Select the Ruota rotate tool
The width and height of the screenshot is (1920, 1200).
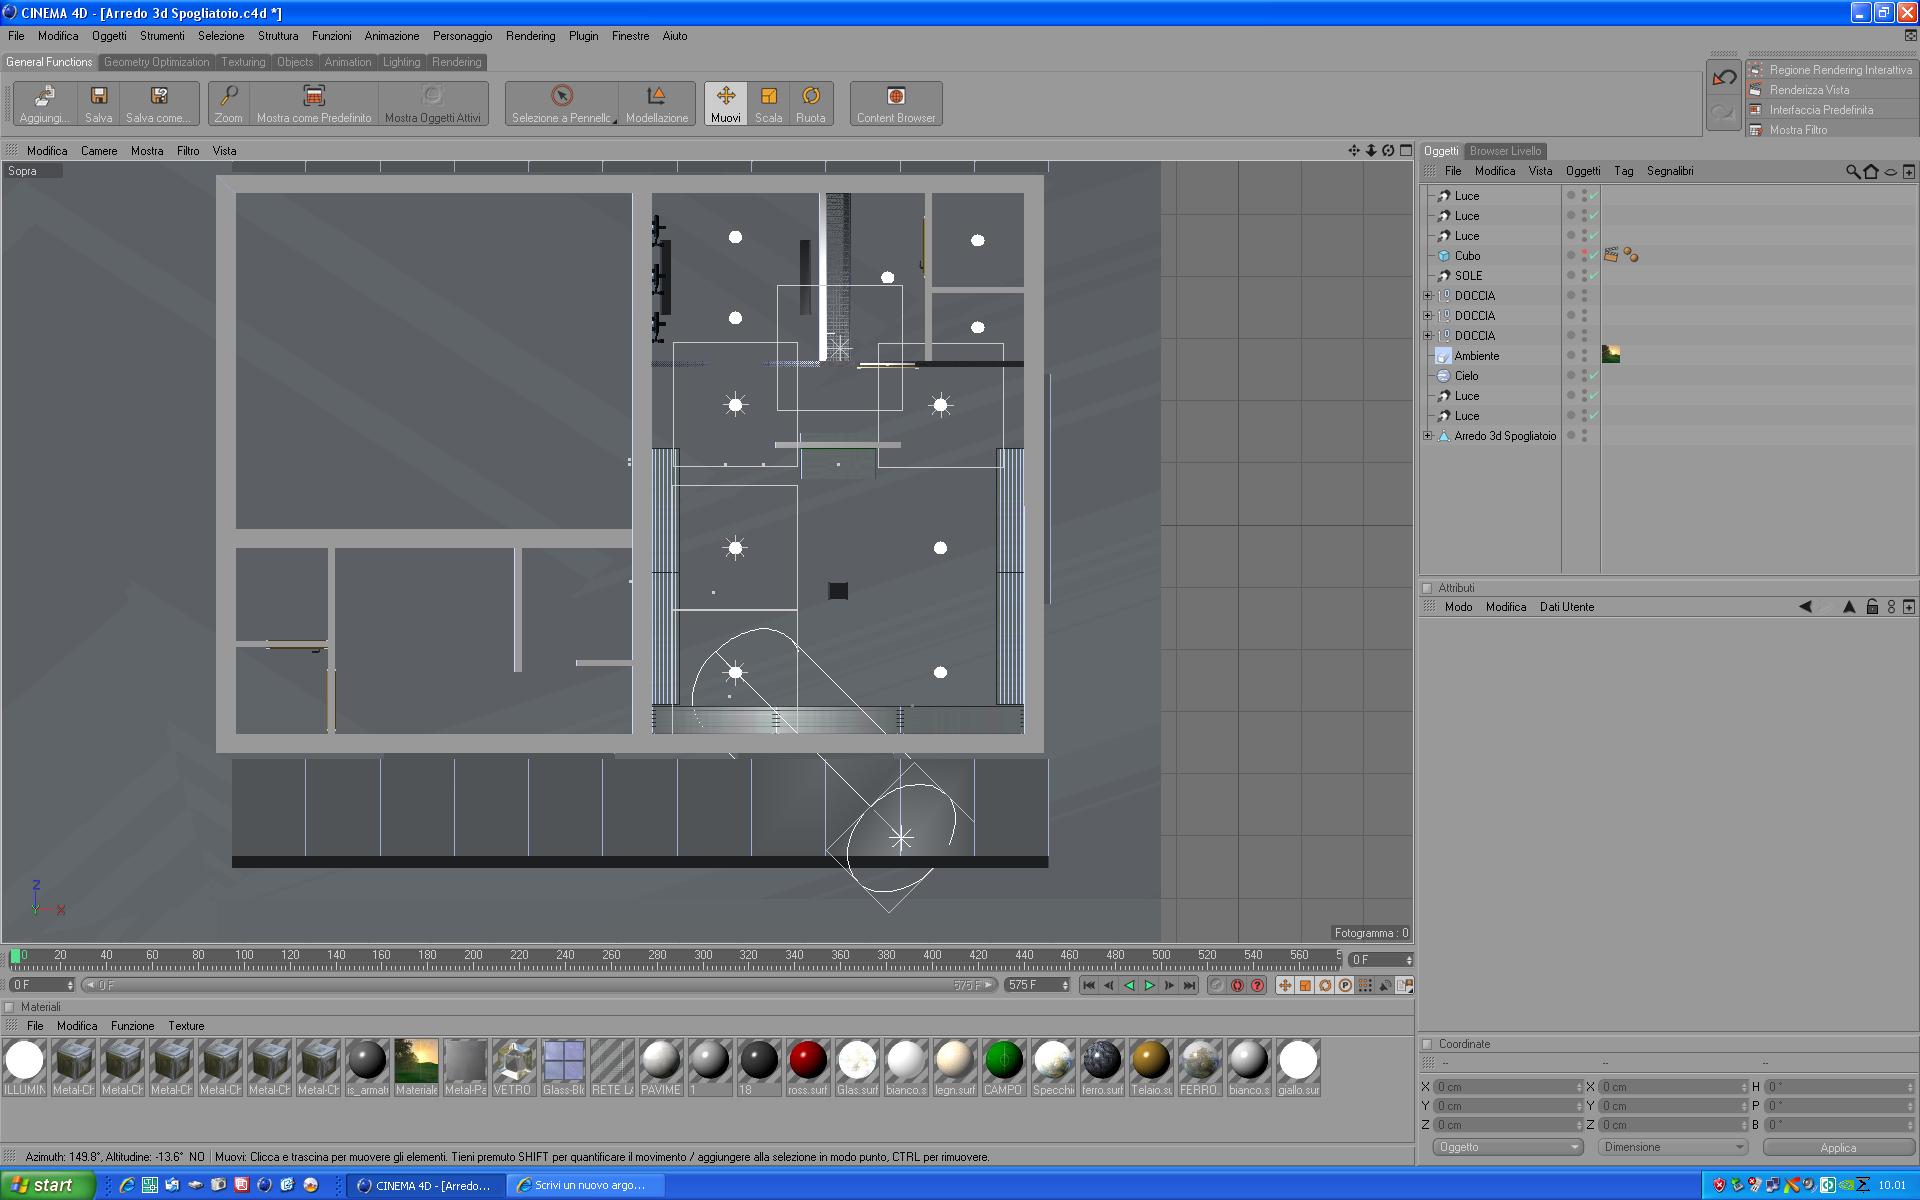[x=810, y=103]
